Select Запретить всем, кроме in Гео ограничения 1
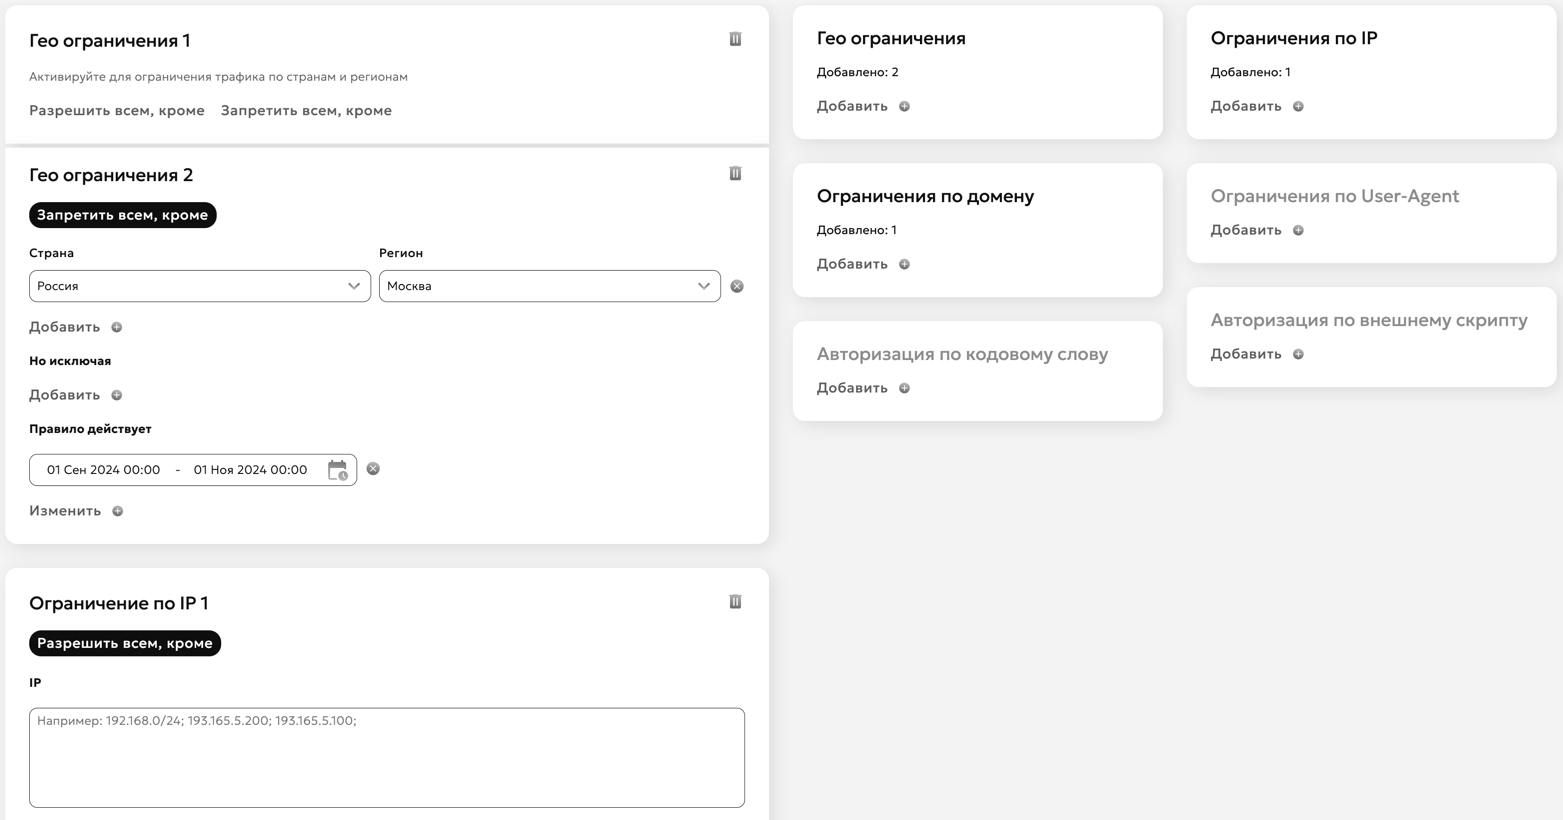 306,111
